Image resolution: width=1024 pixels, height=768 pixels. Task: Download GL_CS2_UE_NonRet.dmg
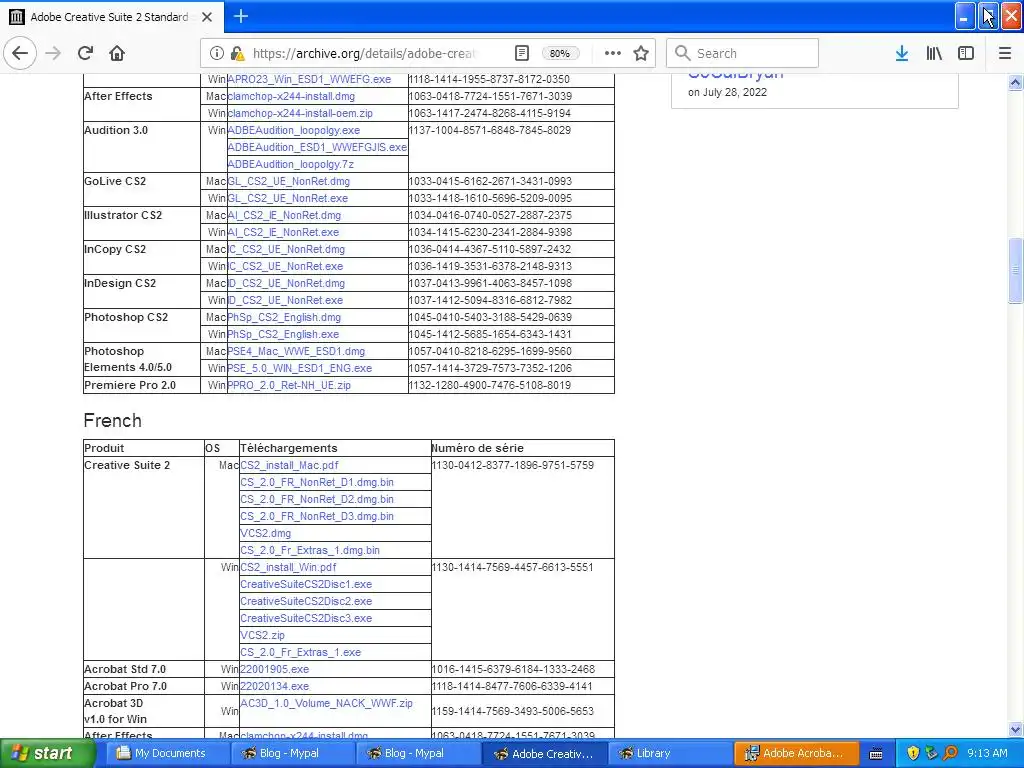tap(289, 181)
